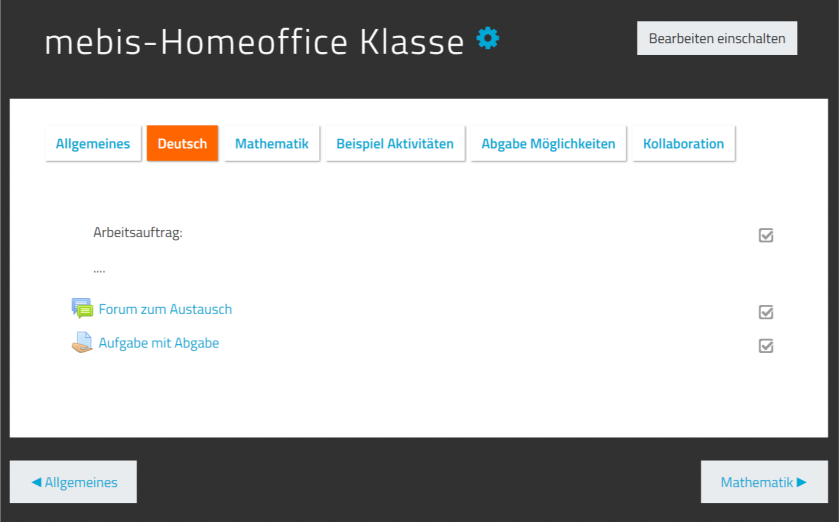This screenshot has height=522, width=839.
Task: Switch to the Allgemeines tab
Action: pyautogui.click(x=93, y=144)
